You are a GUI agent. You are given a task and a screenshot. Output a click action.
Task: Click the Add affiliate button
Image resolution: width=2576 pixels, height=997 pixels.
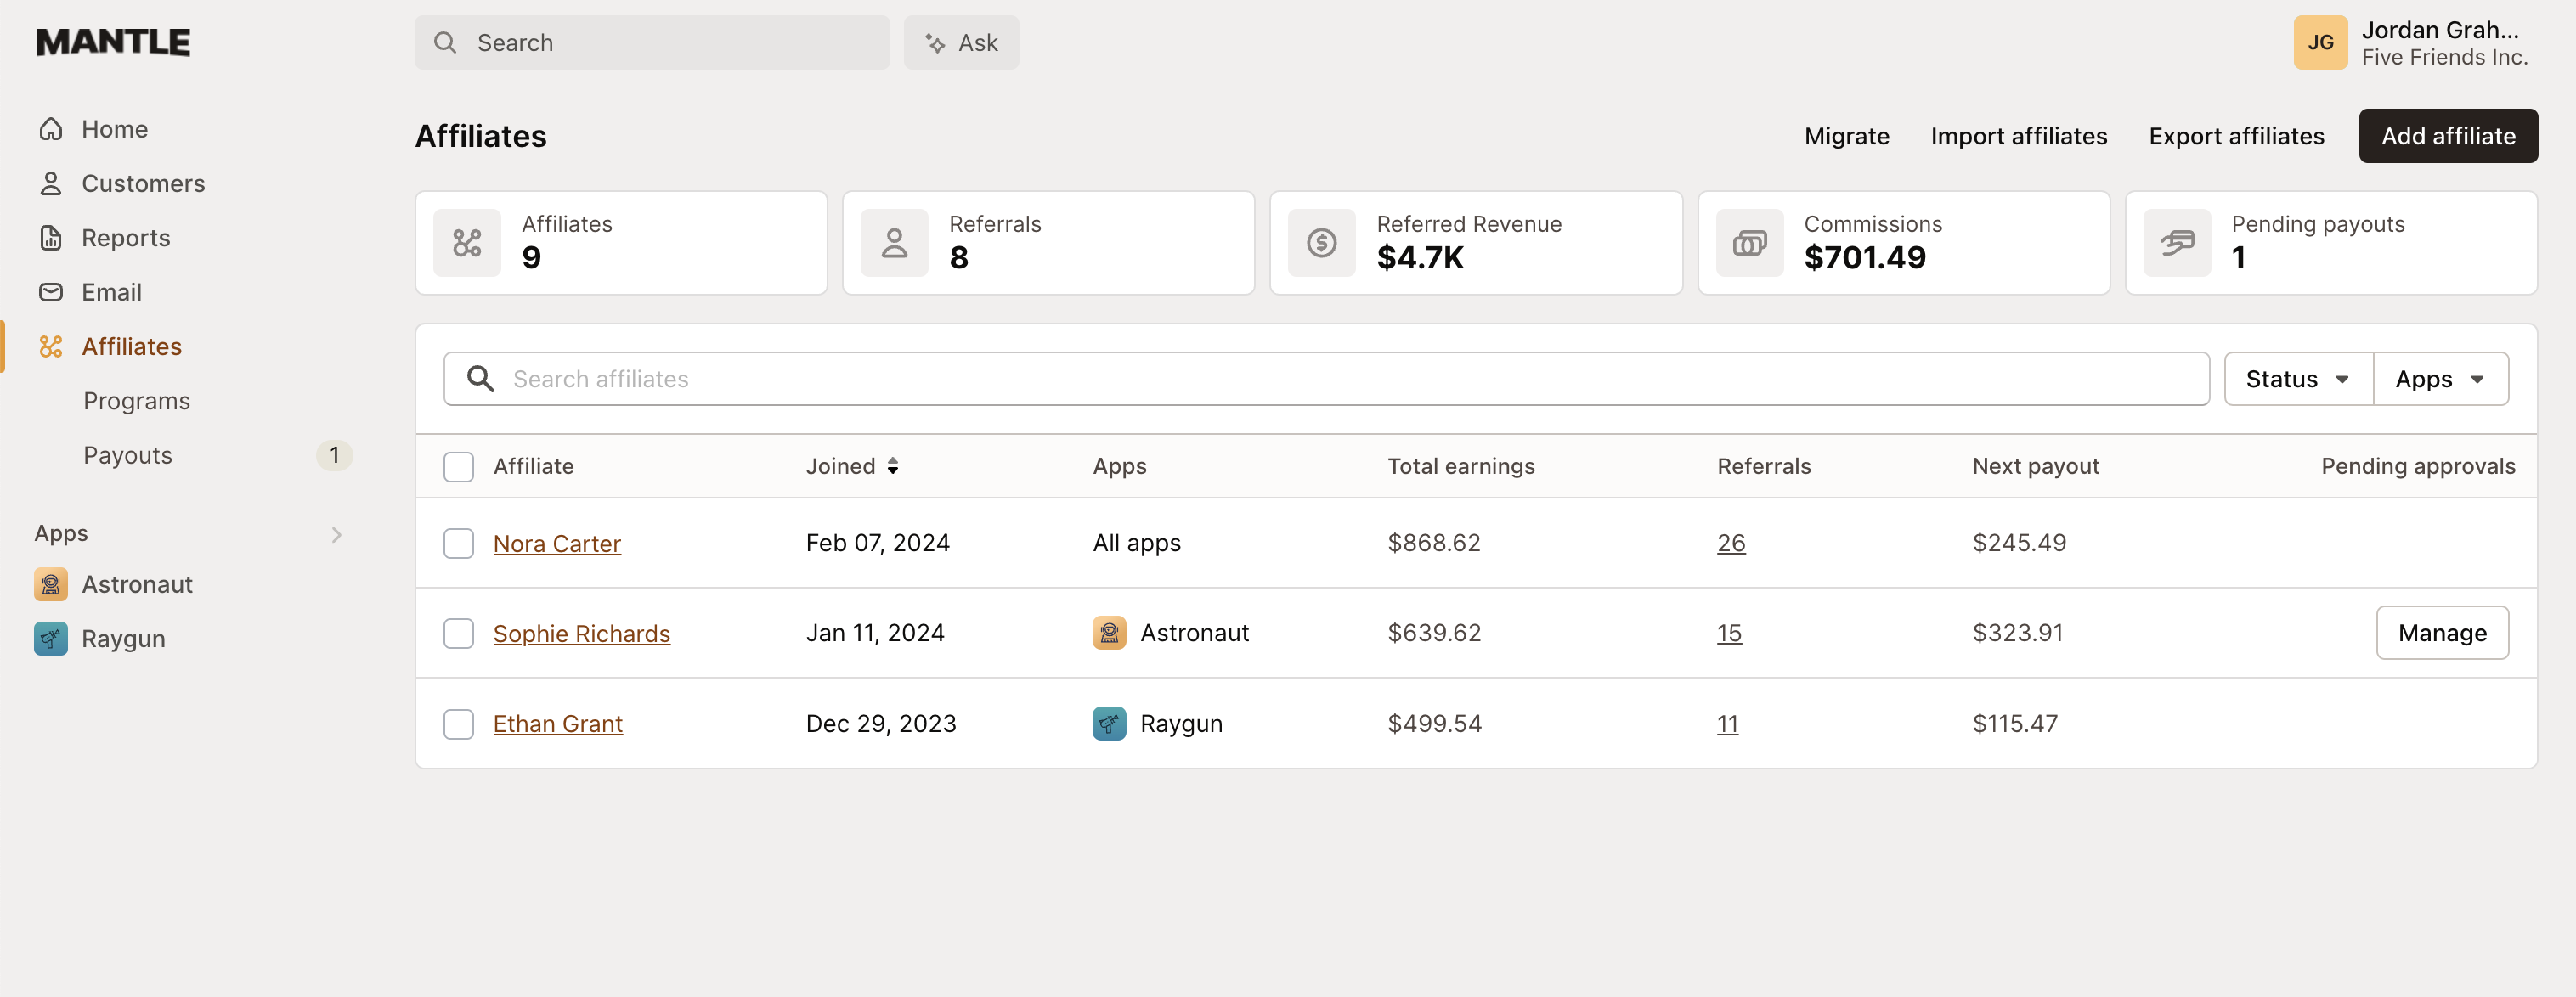pos(2447,135)
